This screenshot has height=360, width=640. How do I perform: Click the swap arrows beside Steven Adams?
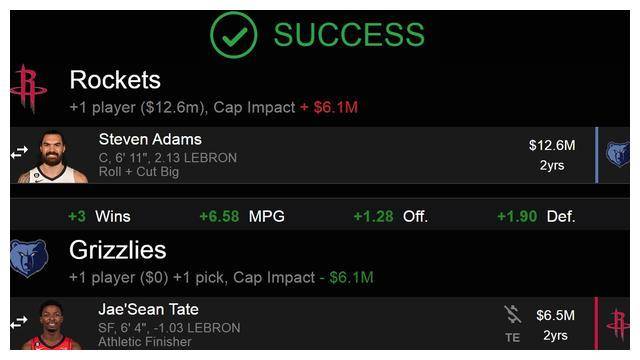coord(19,152)
